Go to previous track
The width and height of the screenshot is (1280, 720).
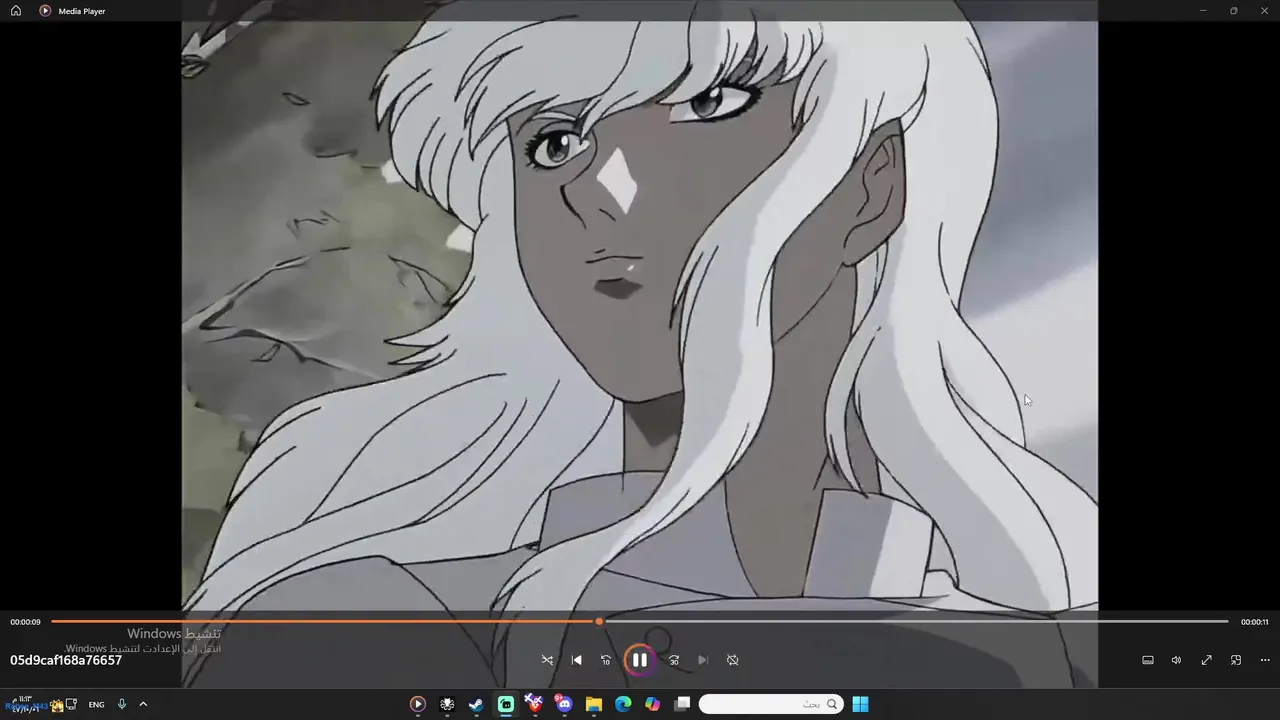point(576,660)
